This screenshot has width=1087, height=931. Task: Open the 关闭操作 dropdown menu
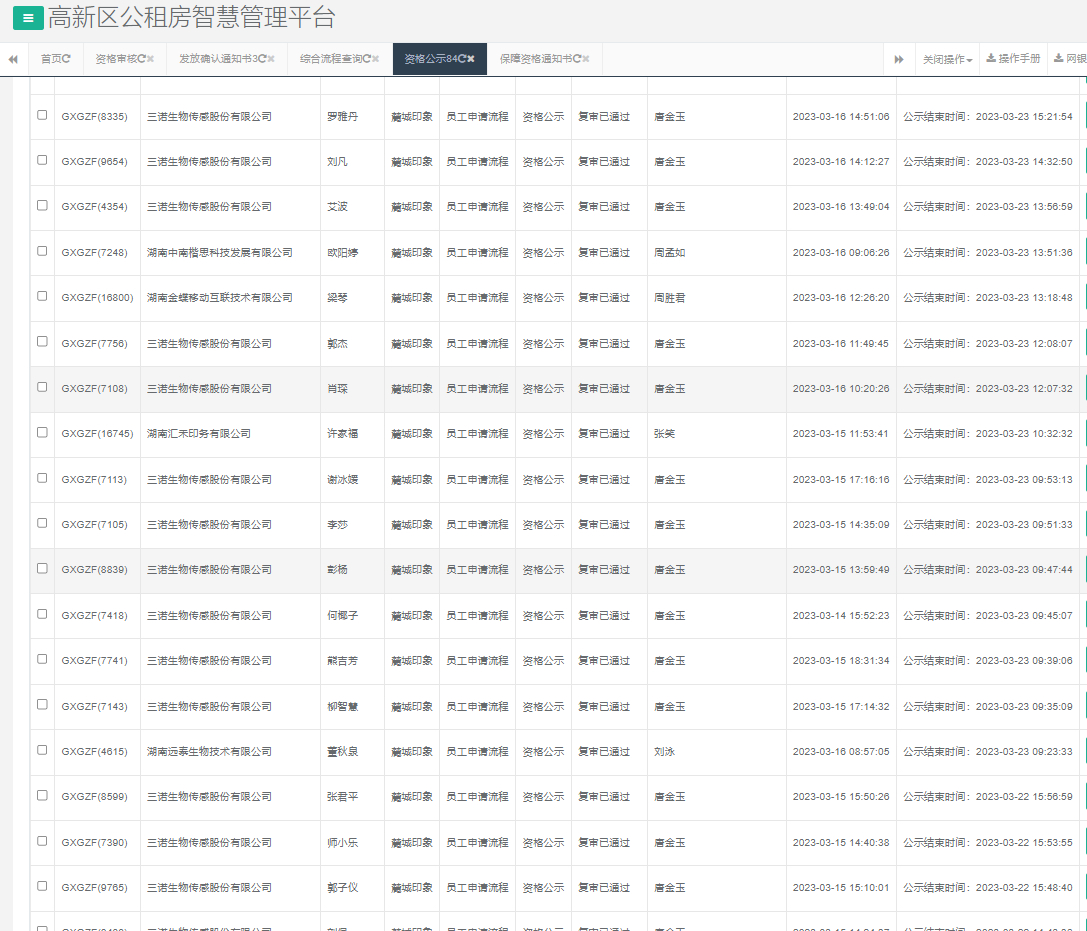946,59
